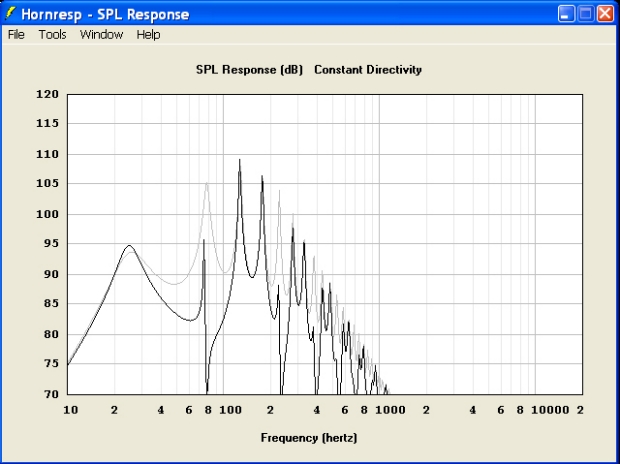Click the 80 dB y-axis label
The width and height of the screenshot is (620, 464).
click(x=50, y=334)
